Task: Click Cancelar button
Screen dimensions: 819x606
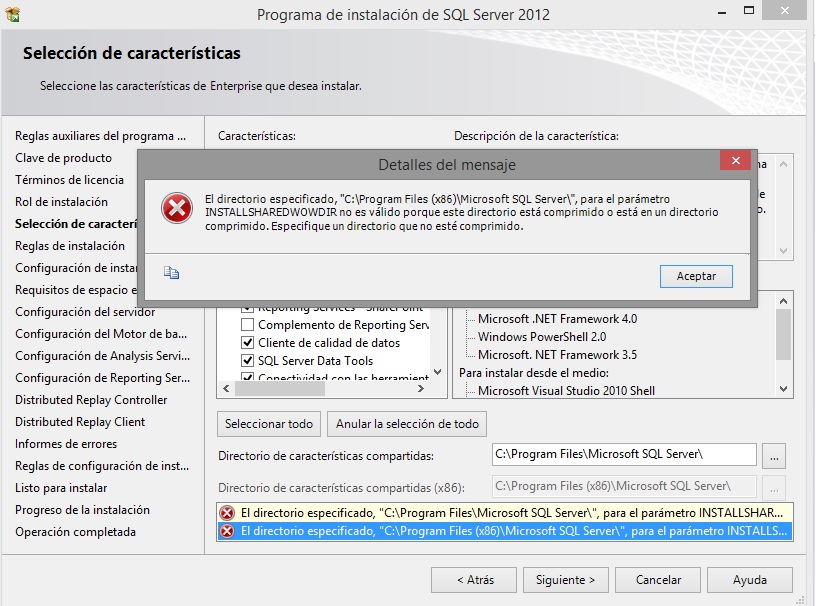Action: (658, 580)
